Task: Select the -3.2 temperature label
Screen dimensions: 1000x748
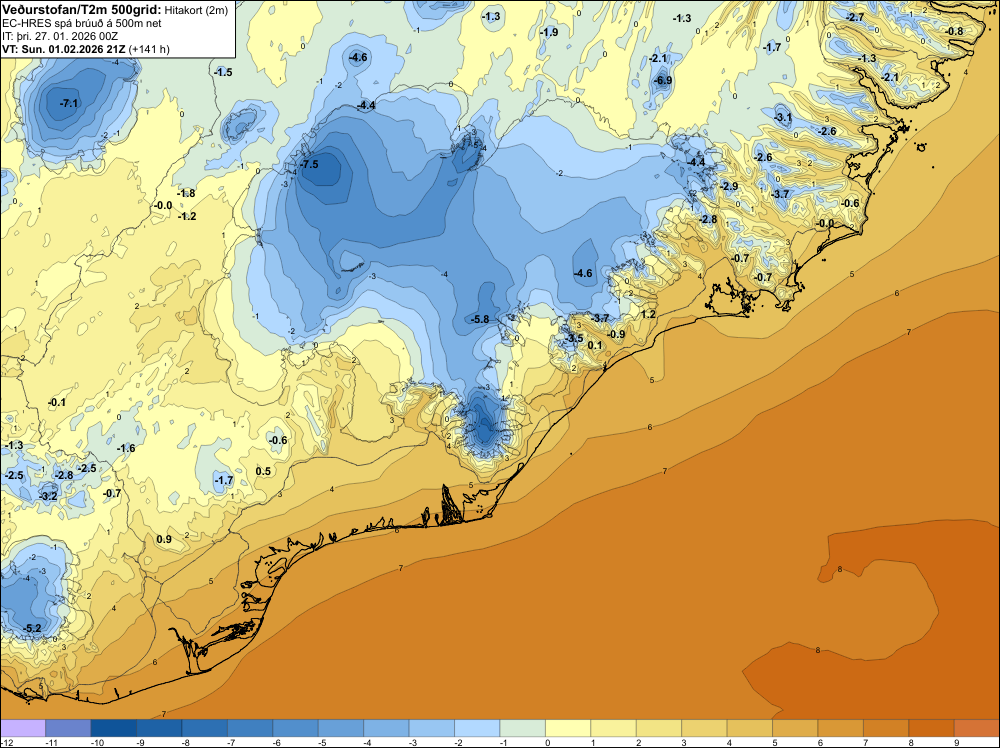Action: point(48,495)
